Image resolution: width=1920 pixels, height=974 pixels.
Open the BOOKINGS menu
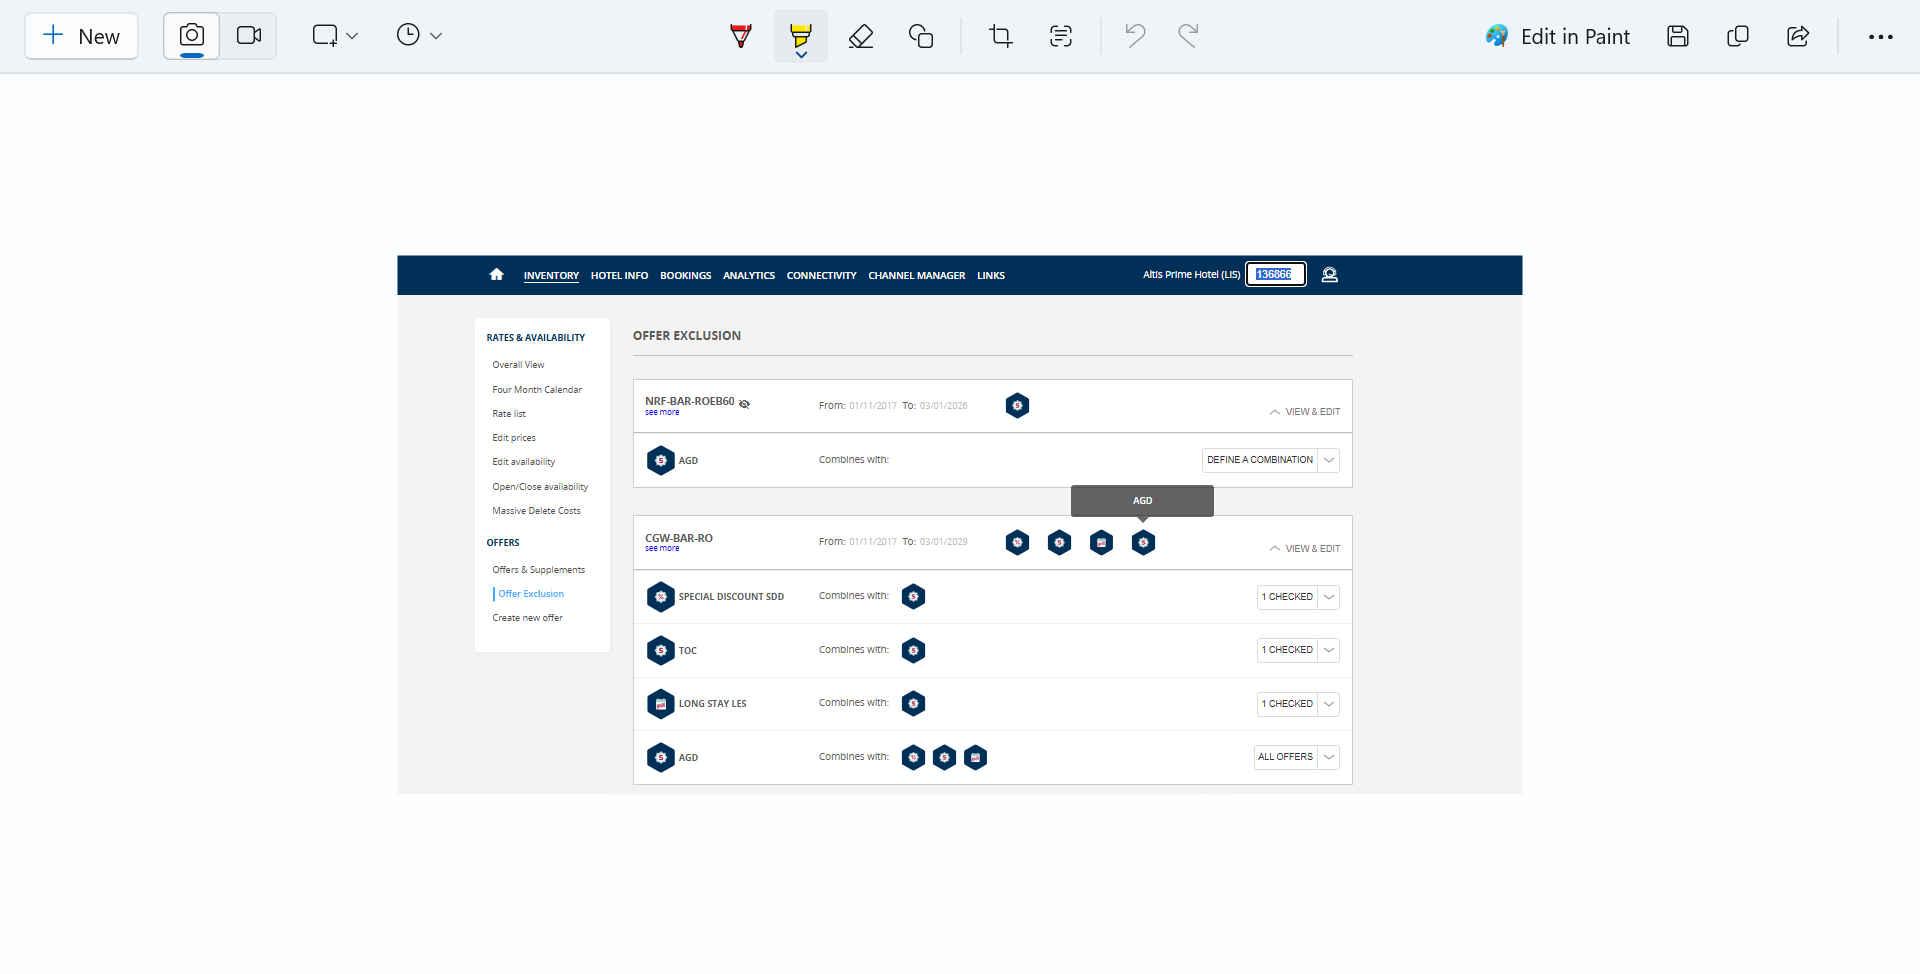[x=686, y=276]
